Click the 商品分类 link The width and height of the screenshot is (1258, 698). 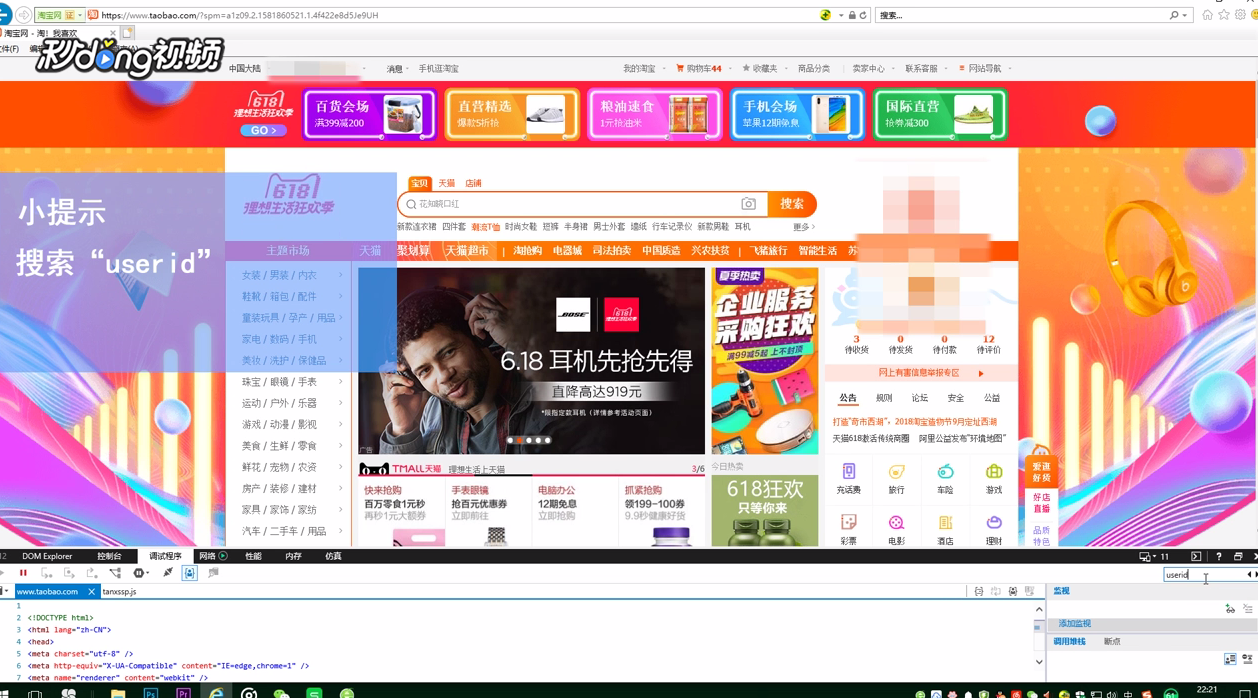pos(814,69)
